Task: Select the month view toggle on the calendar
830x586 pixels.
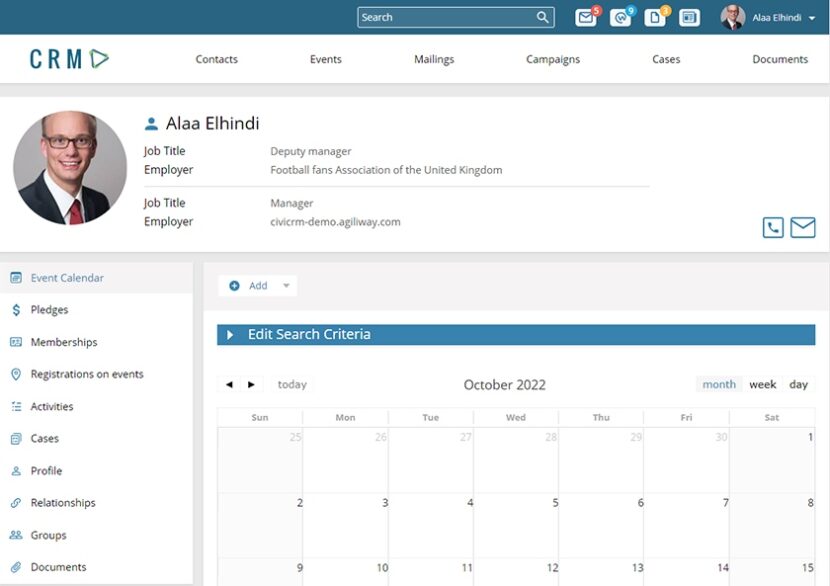Action: point(718,383)
